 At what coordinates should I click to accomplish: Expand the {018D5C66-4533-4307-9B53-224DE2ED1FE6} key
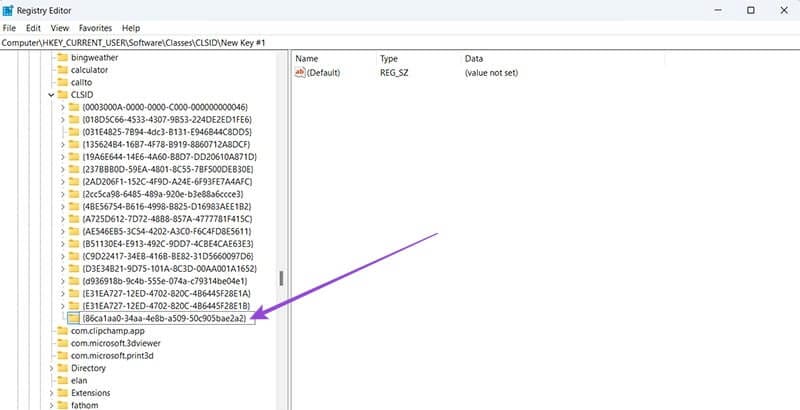click(62, 120)
